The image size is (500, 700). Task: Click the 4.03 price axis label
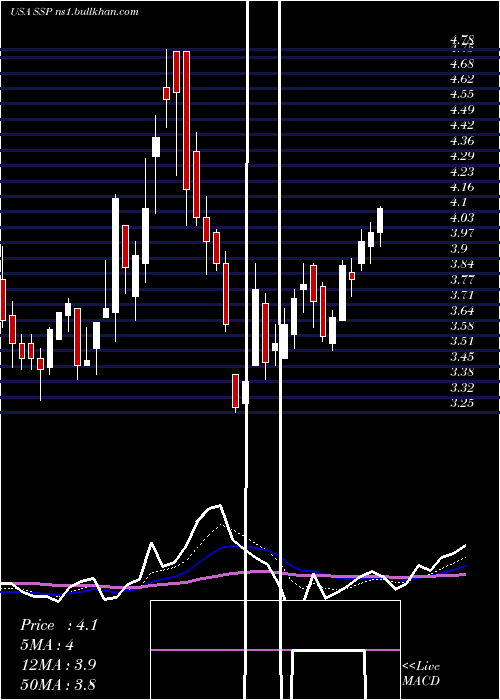[x=462, y=217]
